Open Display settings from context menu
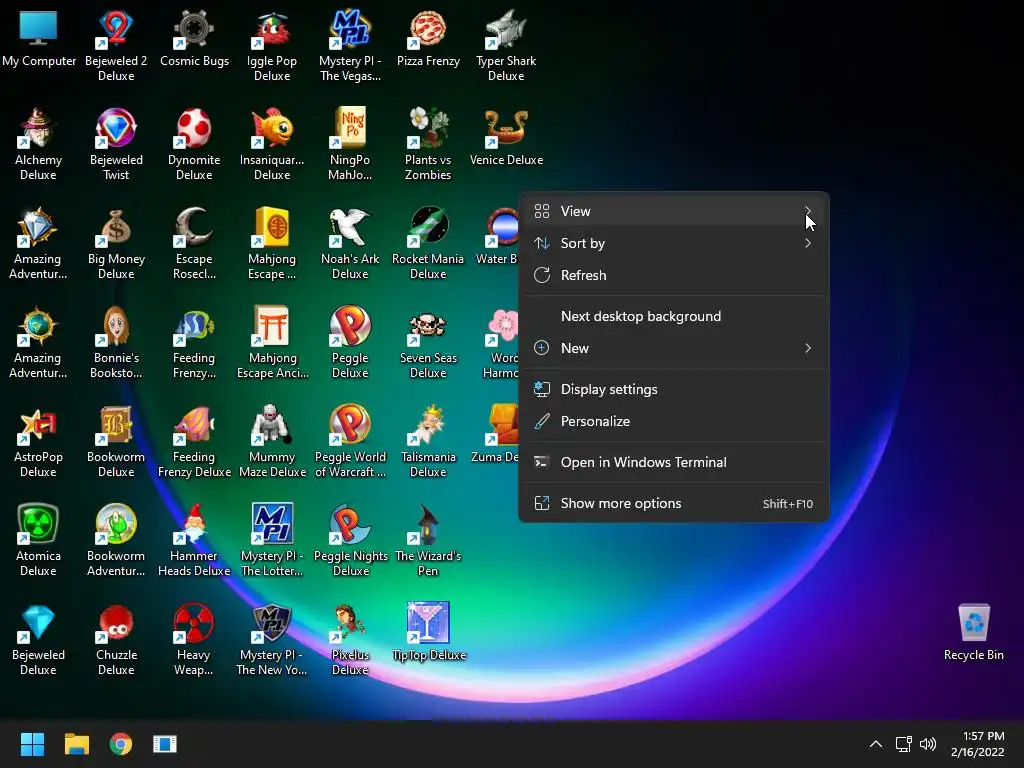Viewport: 1024px width, 768px height. [x=674, y=389]
